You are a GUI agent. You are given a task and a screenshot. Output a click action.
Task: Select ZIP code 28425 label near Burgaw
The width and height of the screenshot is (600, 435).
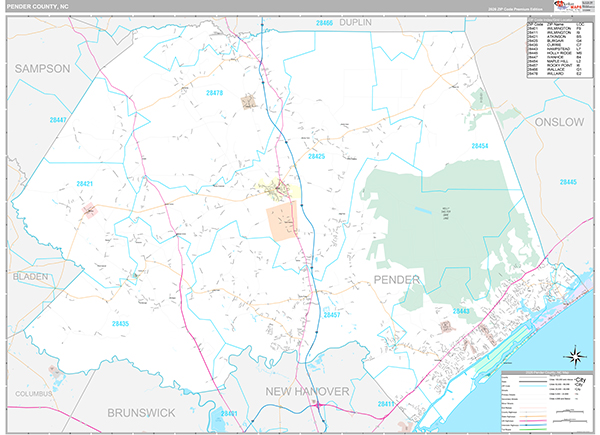coord(316,156)
